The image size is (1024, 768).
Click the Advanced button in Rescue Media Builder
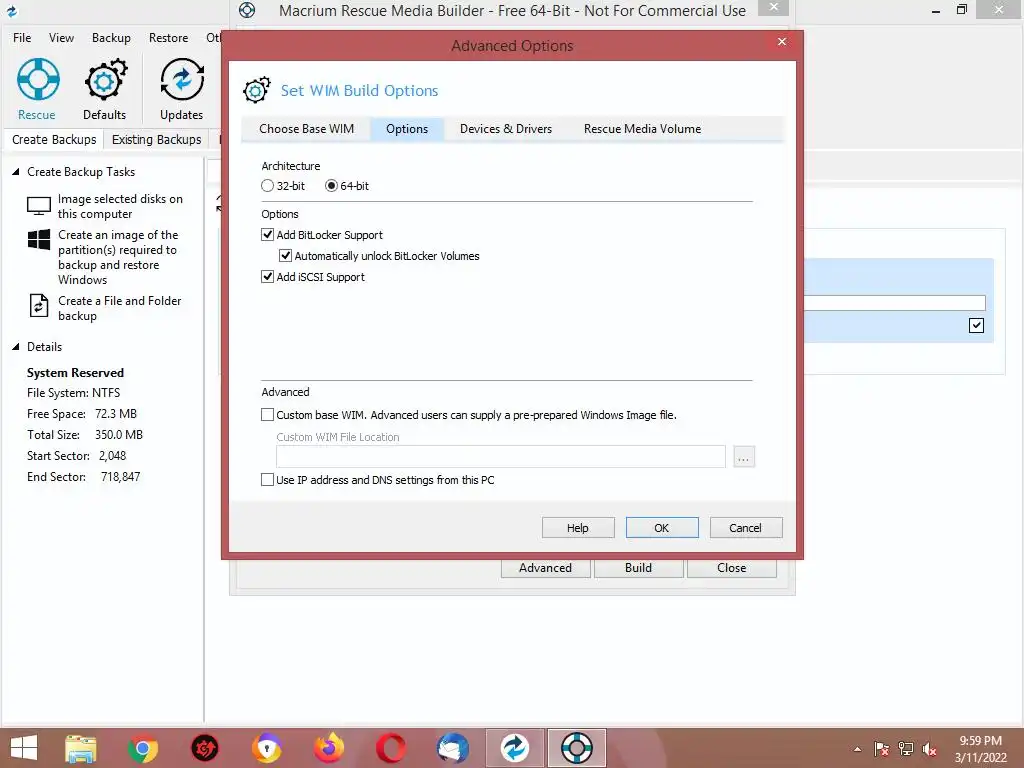[545, 568]
